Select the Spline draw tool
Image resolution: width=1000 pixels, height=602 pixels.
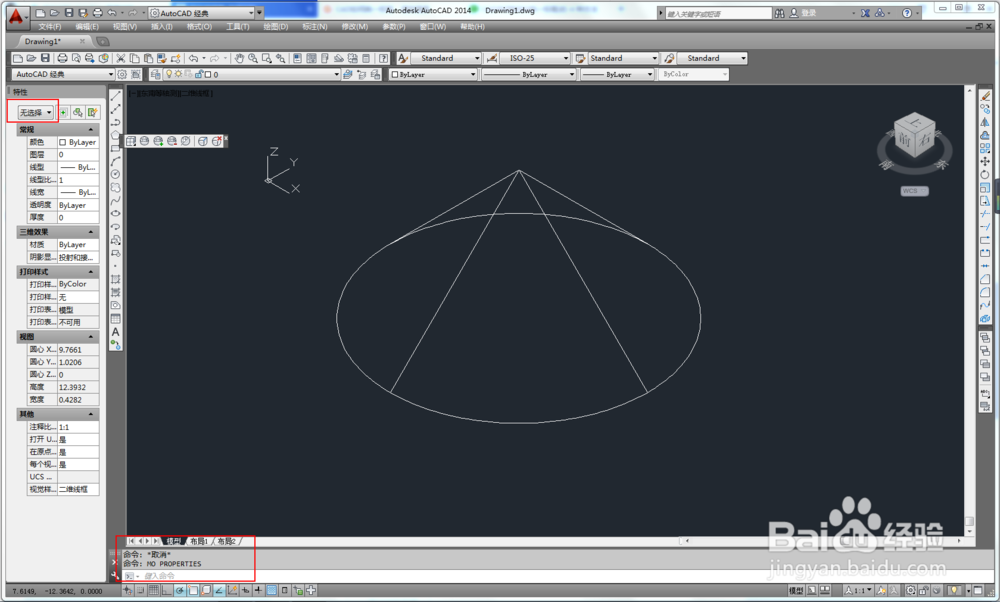(x=115, y=200)
